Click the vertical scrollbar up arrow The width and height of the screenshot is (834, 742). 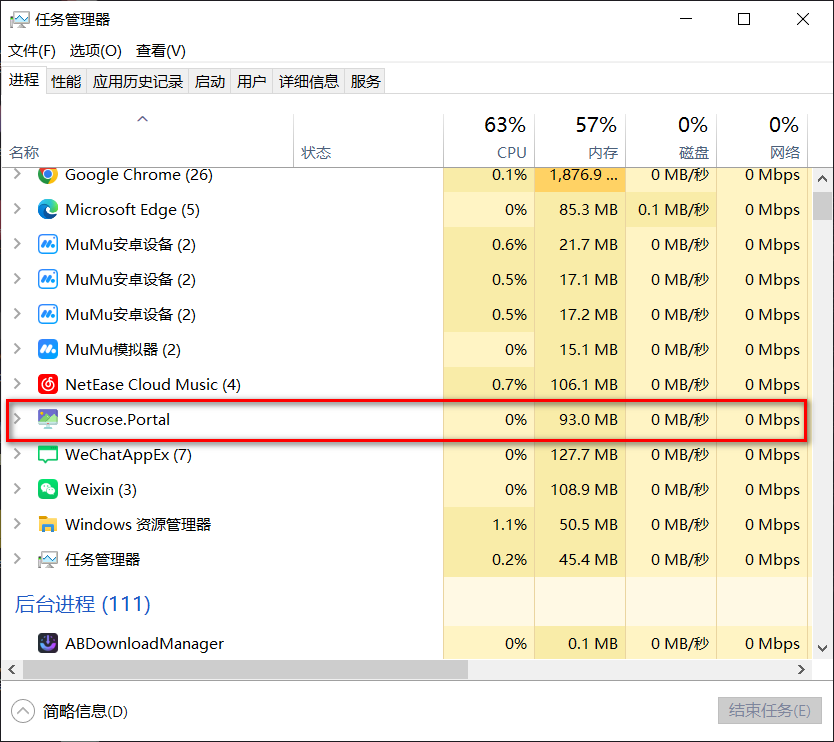822,179
